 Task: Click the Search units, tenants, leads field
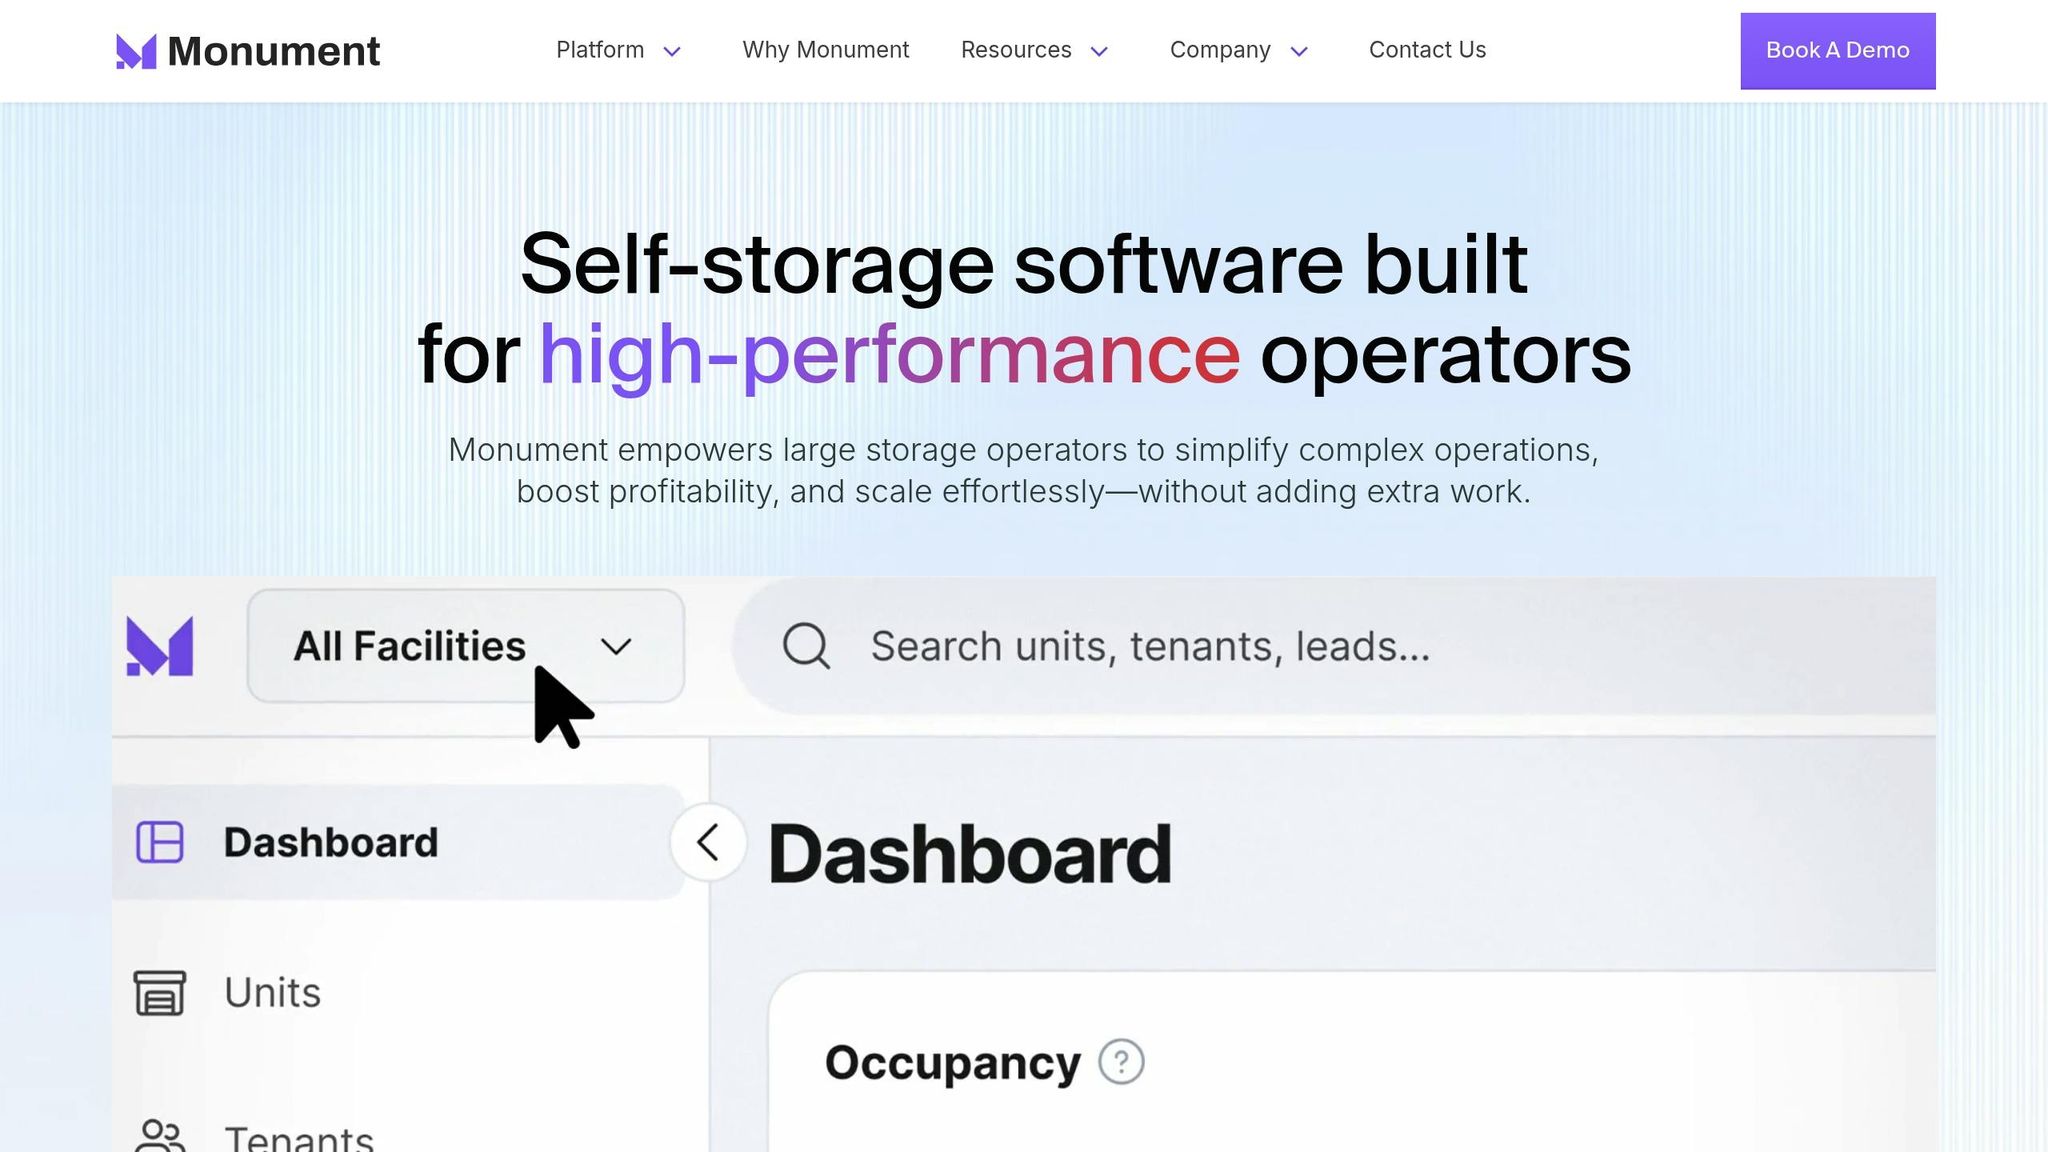[x=1335, y=646]
